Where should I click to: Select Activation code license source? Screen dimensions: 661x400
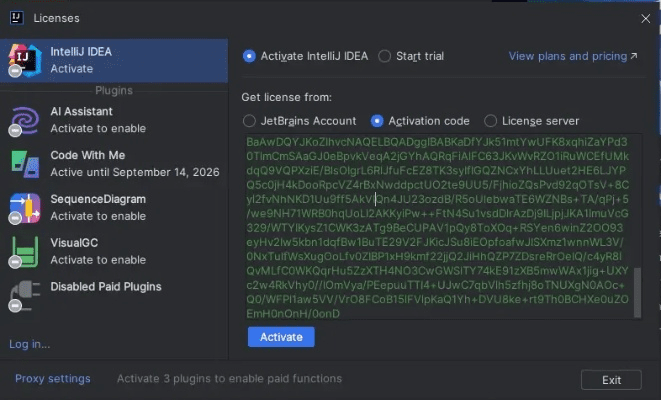(377, 121)
